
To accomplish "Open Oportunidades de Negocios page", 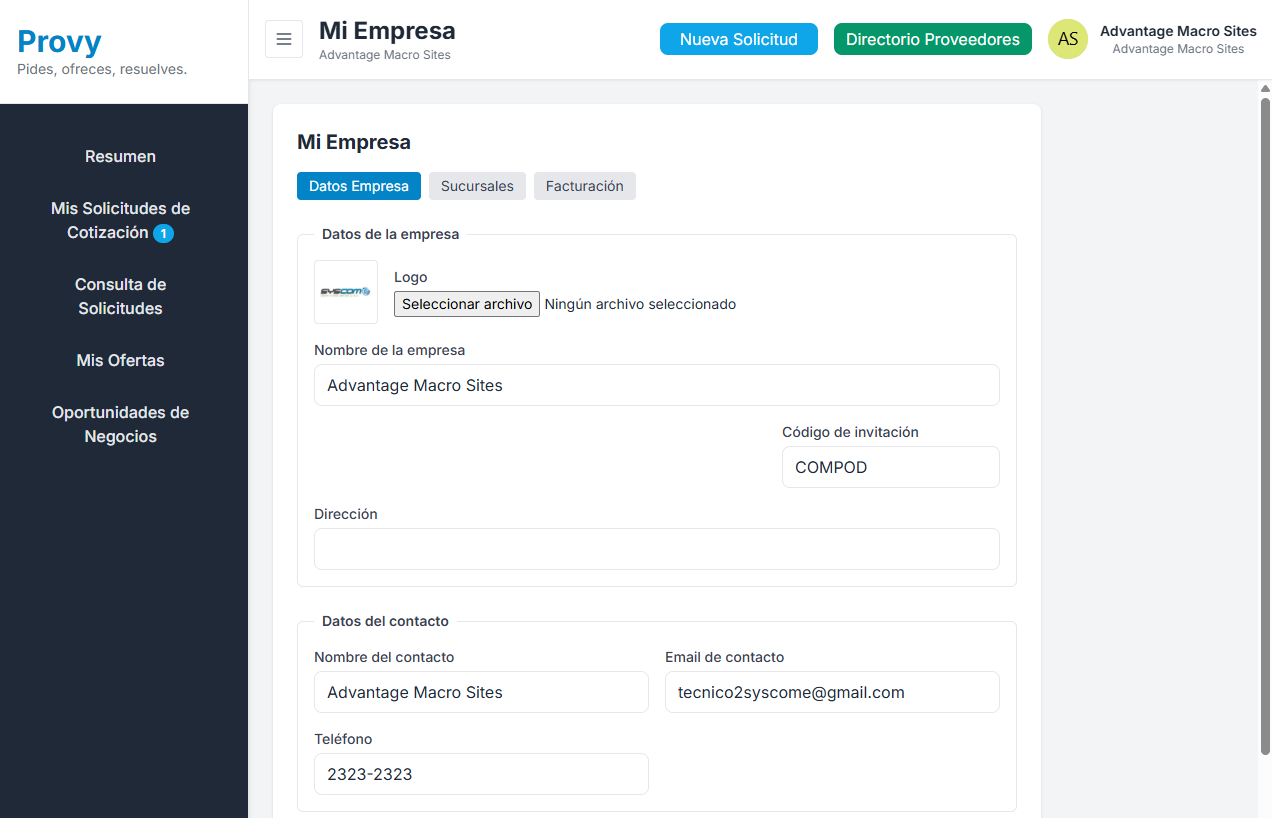I will [120, 424].
